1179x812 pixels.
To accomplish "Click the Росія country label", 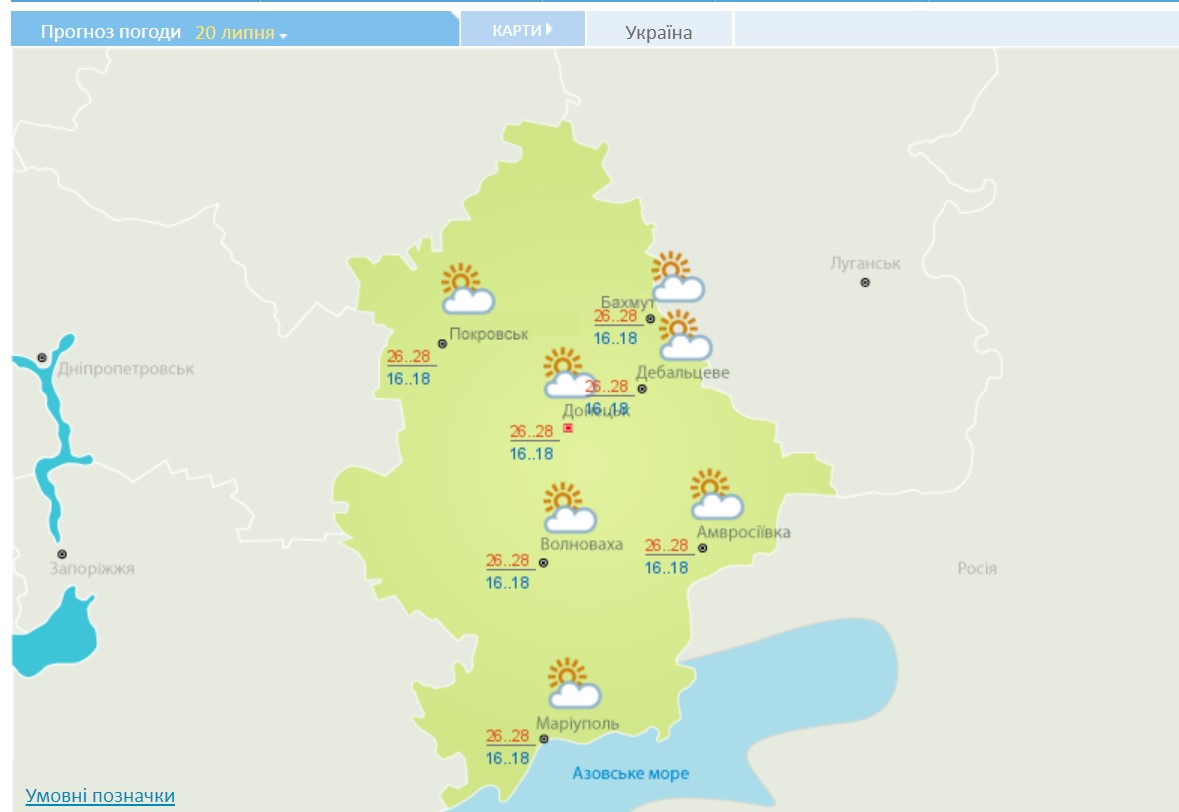I will [977, 568].
